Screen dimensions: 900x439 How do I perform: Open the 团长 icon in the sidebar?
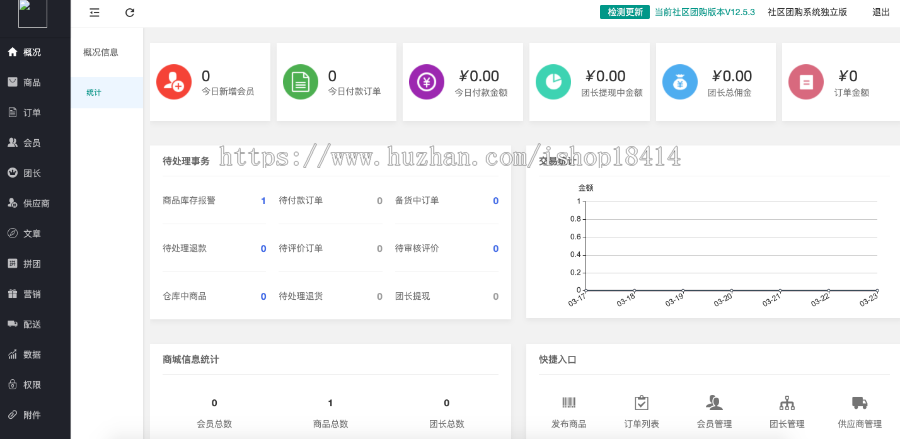[x=12, y=173]
